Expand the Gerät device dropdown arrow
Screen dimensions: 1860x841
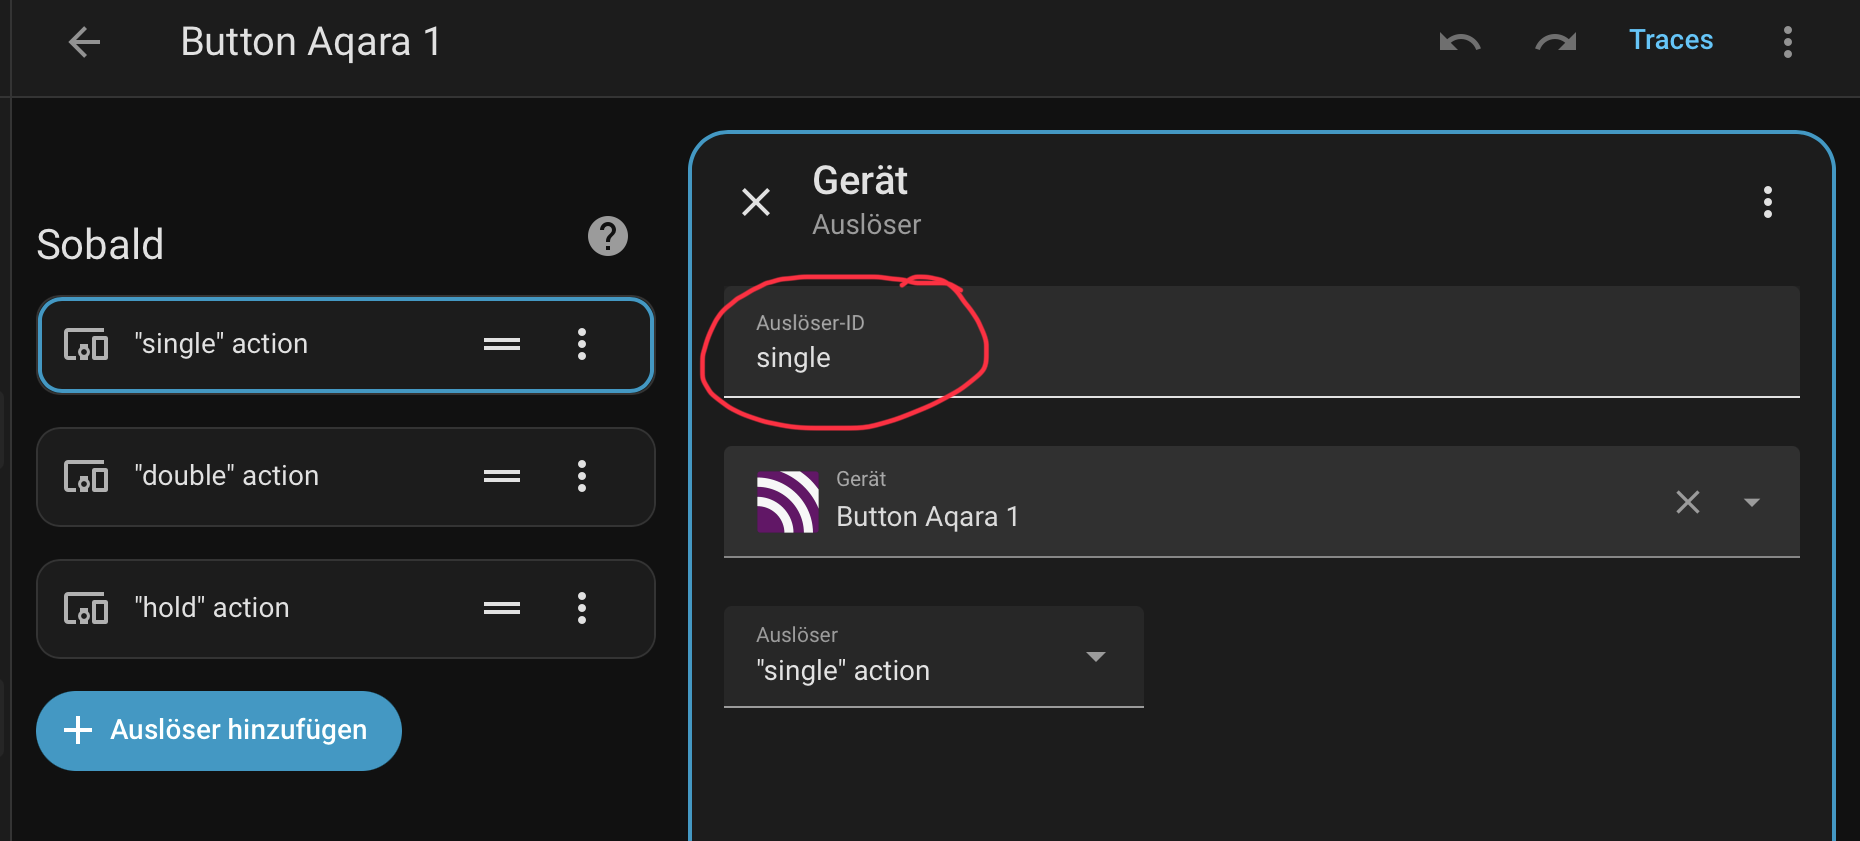tap(1751, 502)
